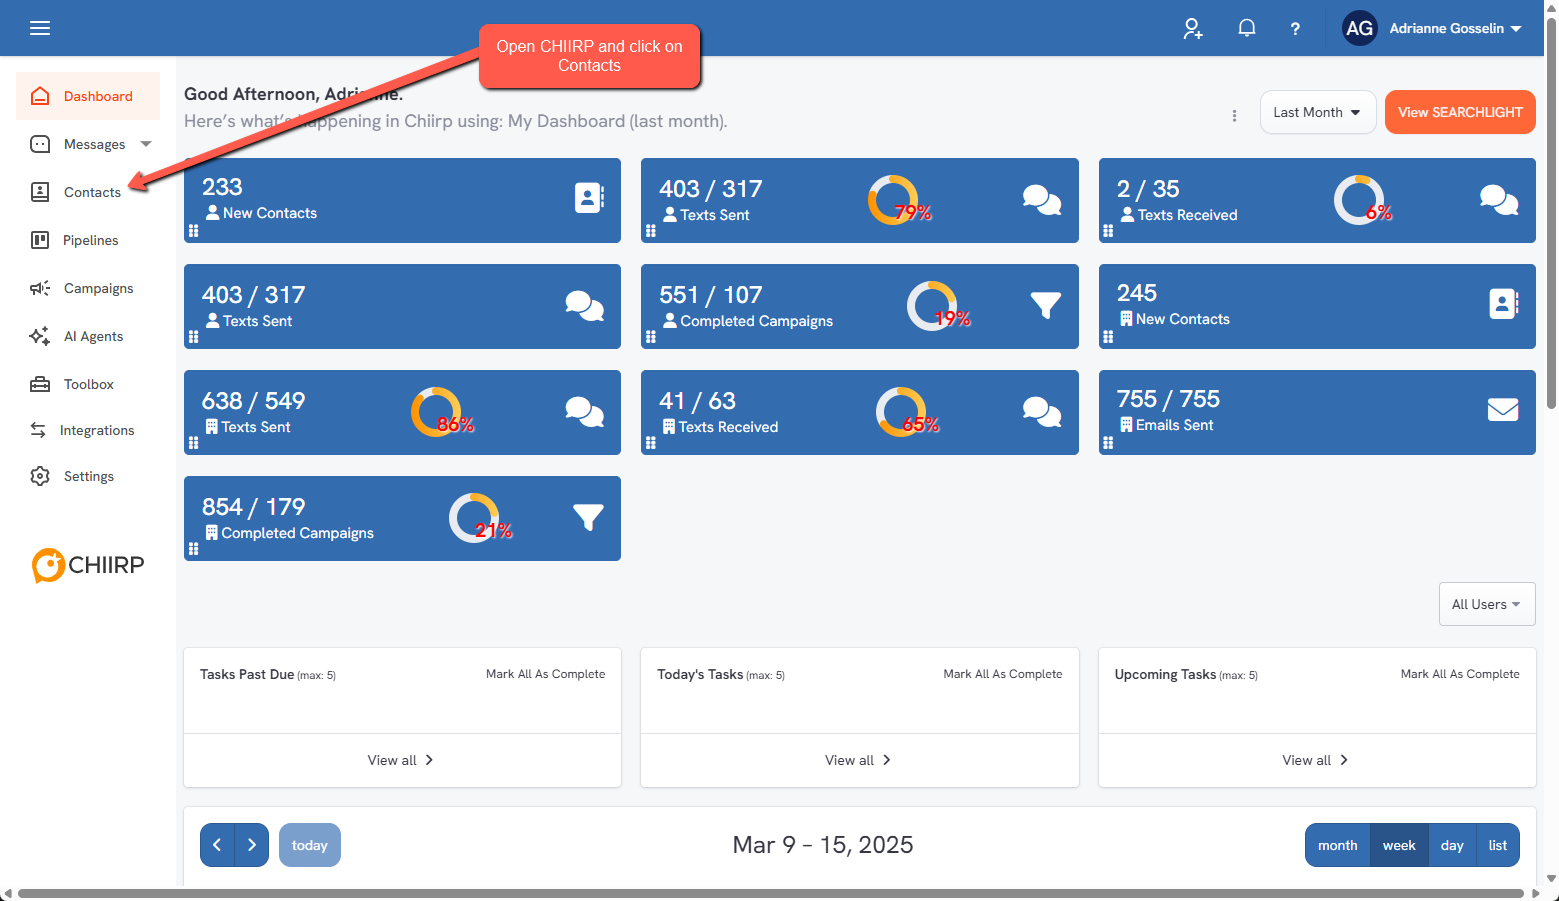Click the Pipelines sidebar icon

40,240
